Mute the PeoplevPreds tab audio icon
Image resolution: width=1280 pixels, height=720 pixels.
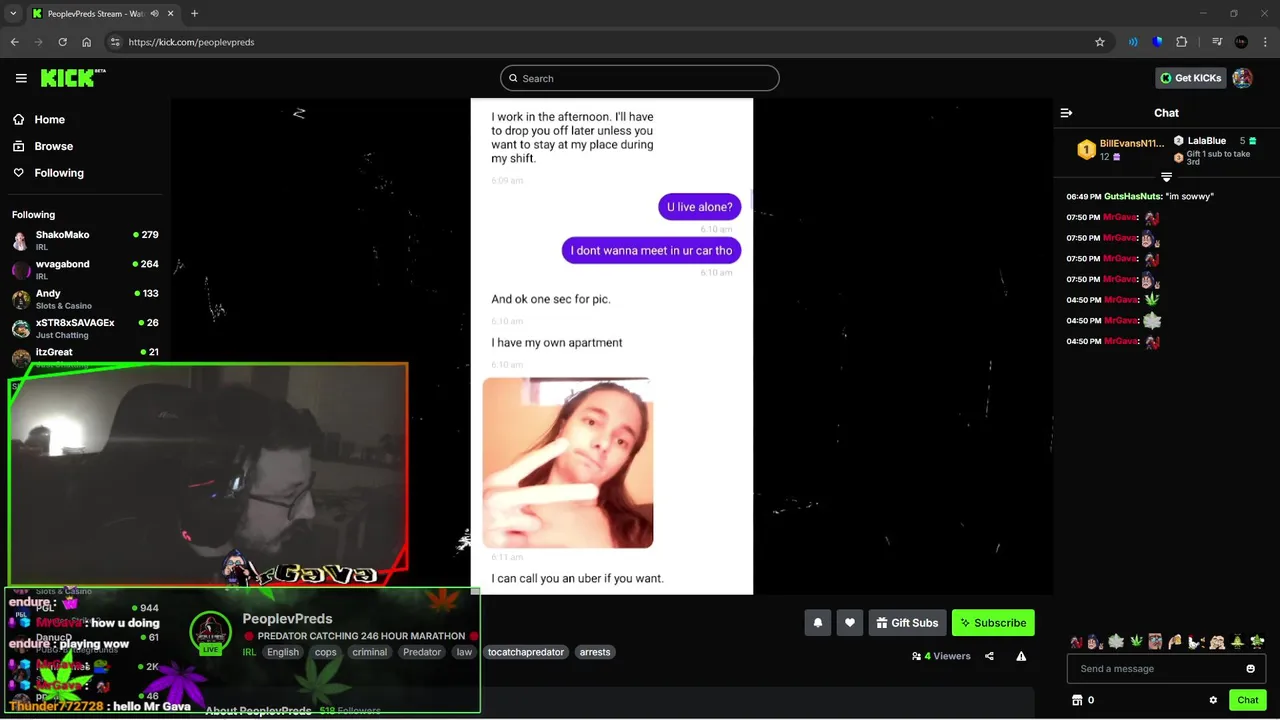click(x=154, y=13)
